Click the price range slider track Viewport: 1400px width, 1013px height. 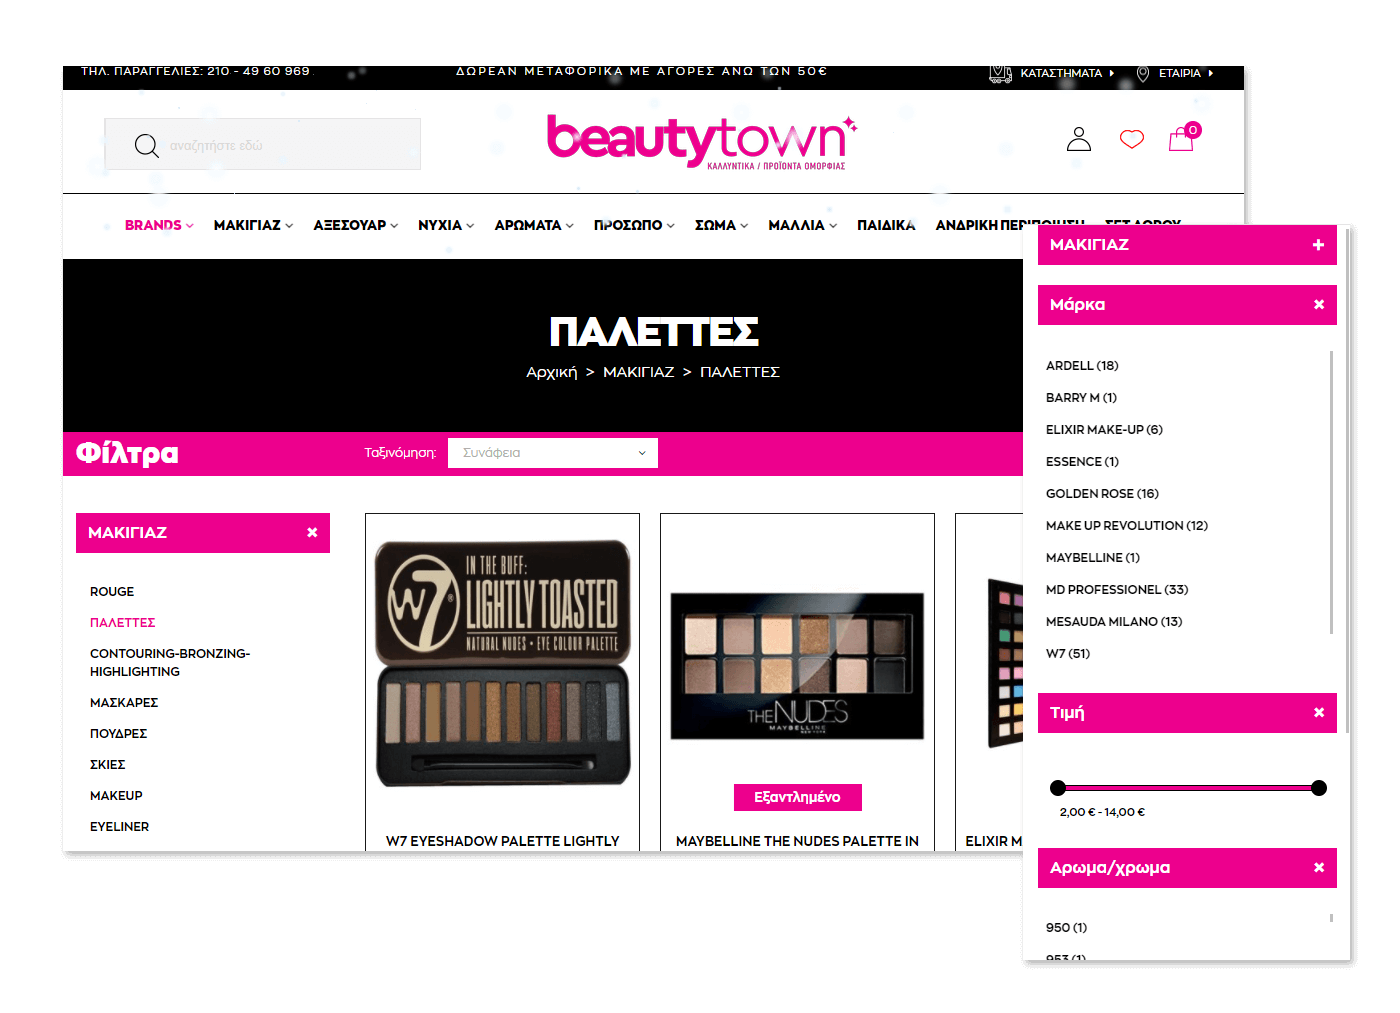[1188, 788]
